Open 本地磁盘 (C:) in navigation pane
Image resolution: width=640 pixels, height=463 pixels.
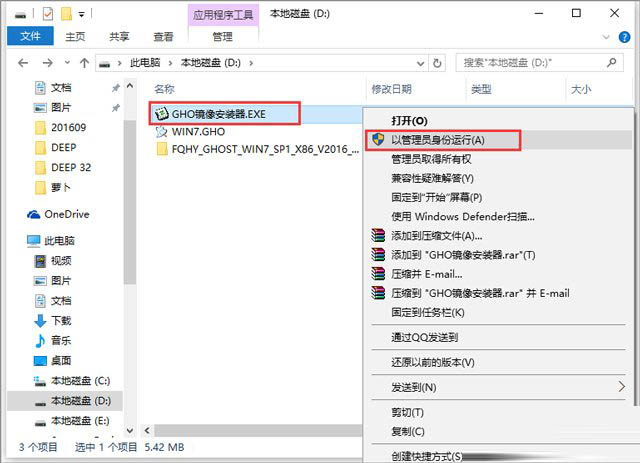(x=80, y=381)
